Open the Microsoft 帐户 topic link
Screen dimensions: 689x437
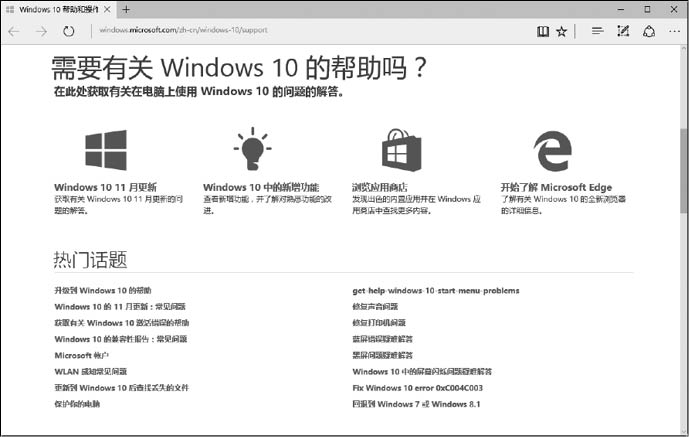tap(81, 355)
